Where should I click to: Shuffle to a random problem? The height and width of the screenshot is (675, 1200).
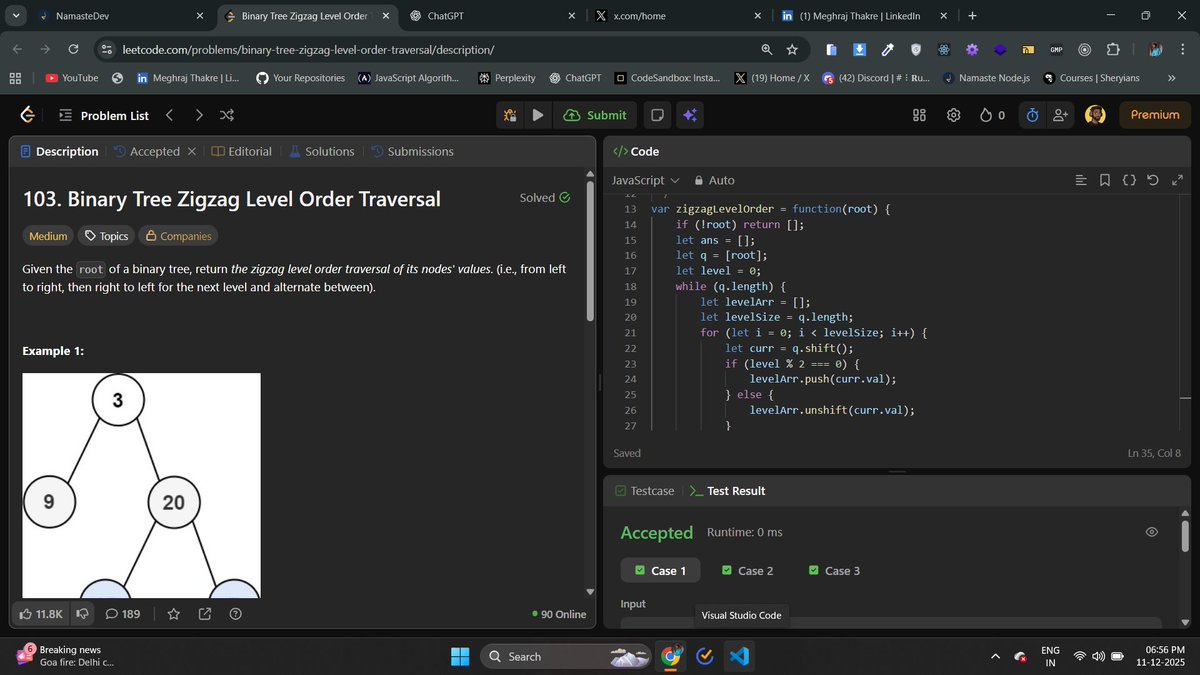pos(226,115)
